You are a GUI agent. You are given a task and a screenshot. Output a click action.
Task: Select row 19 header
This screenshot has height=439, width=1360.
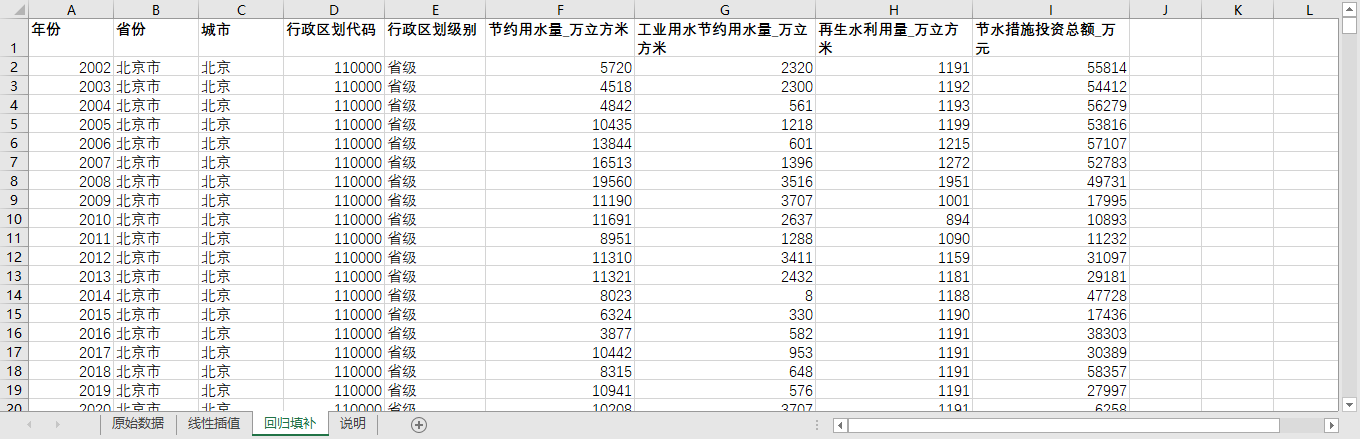click(x=14, y=391)
